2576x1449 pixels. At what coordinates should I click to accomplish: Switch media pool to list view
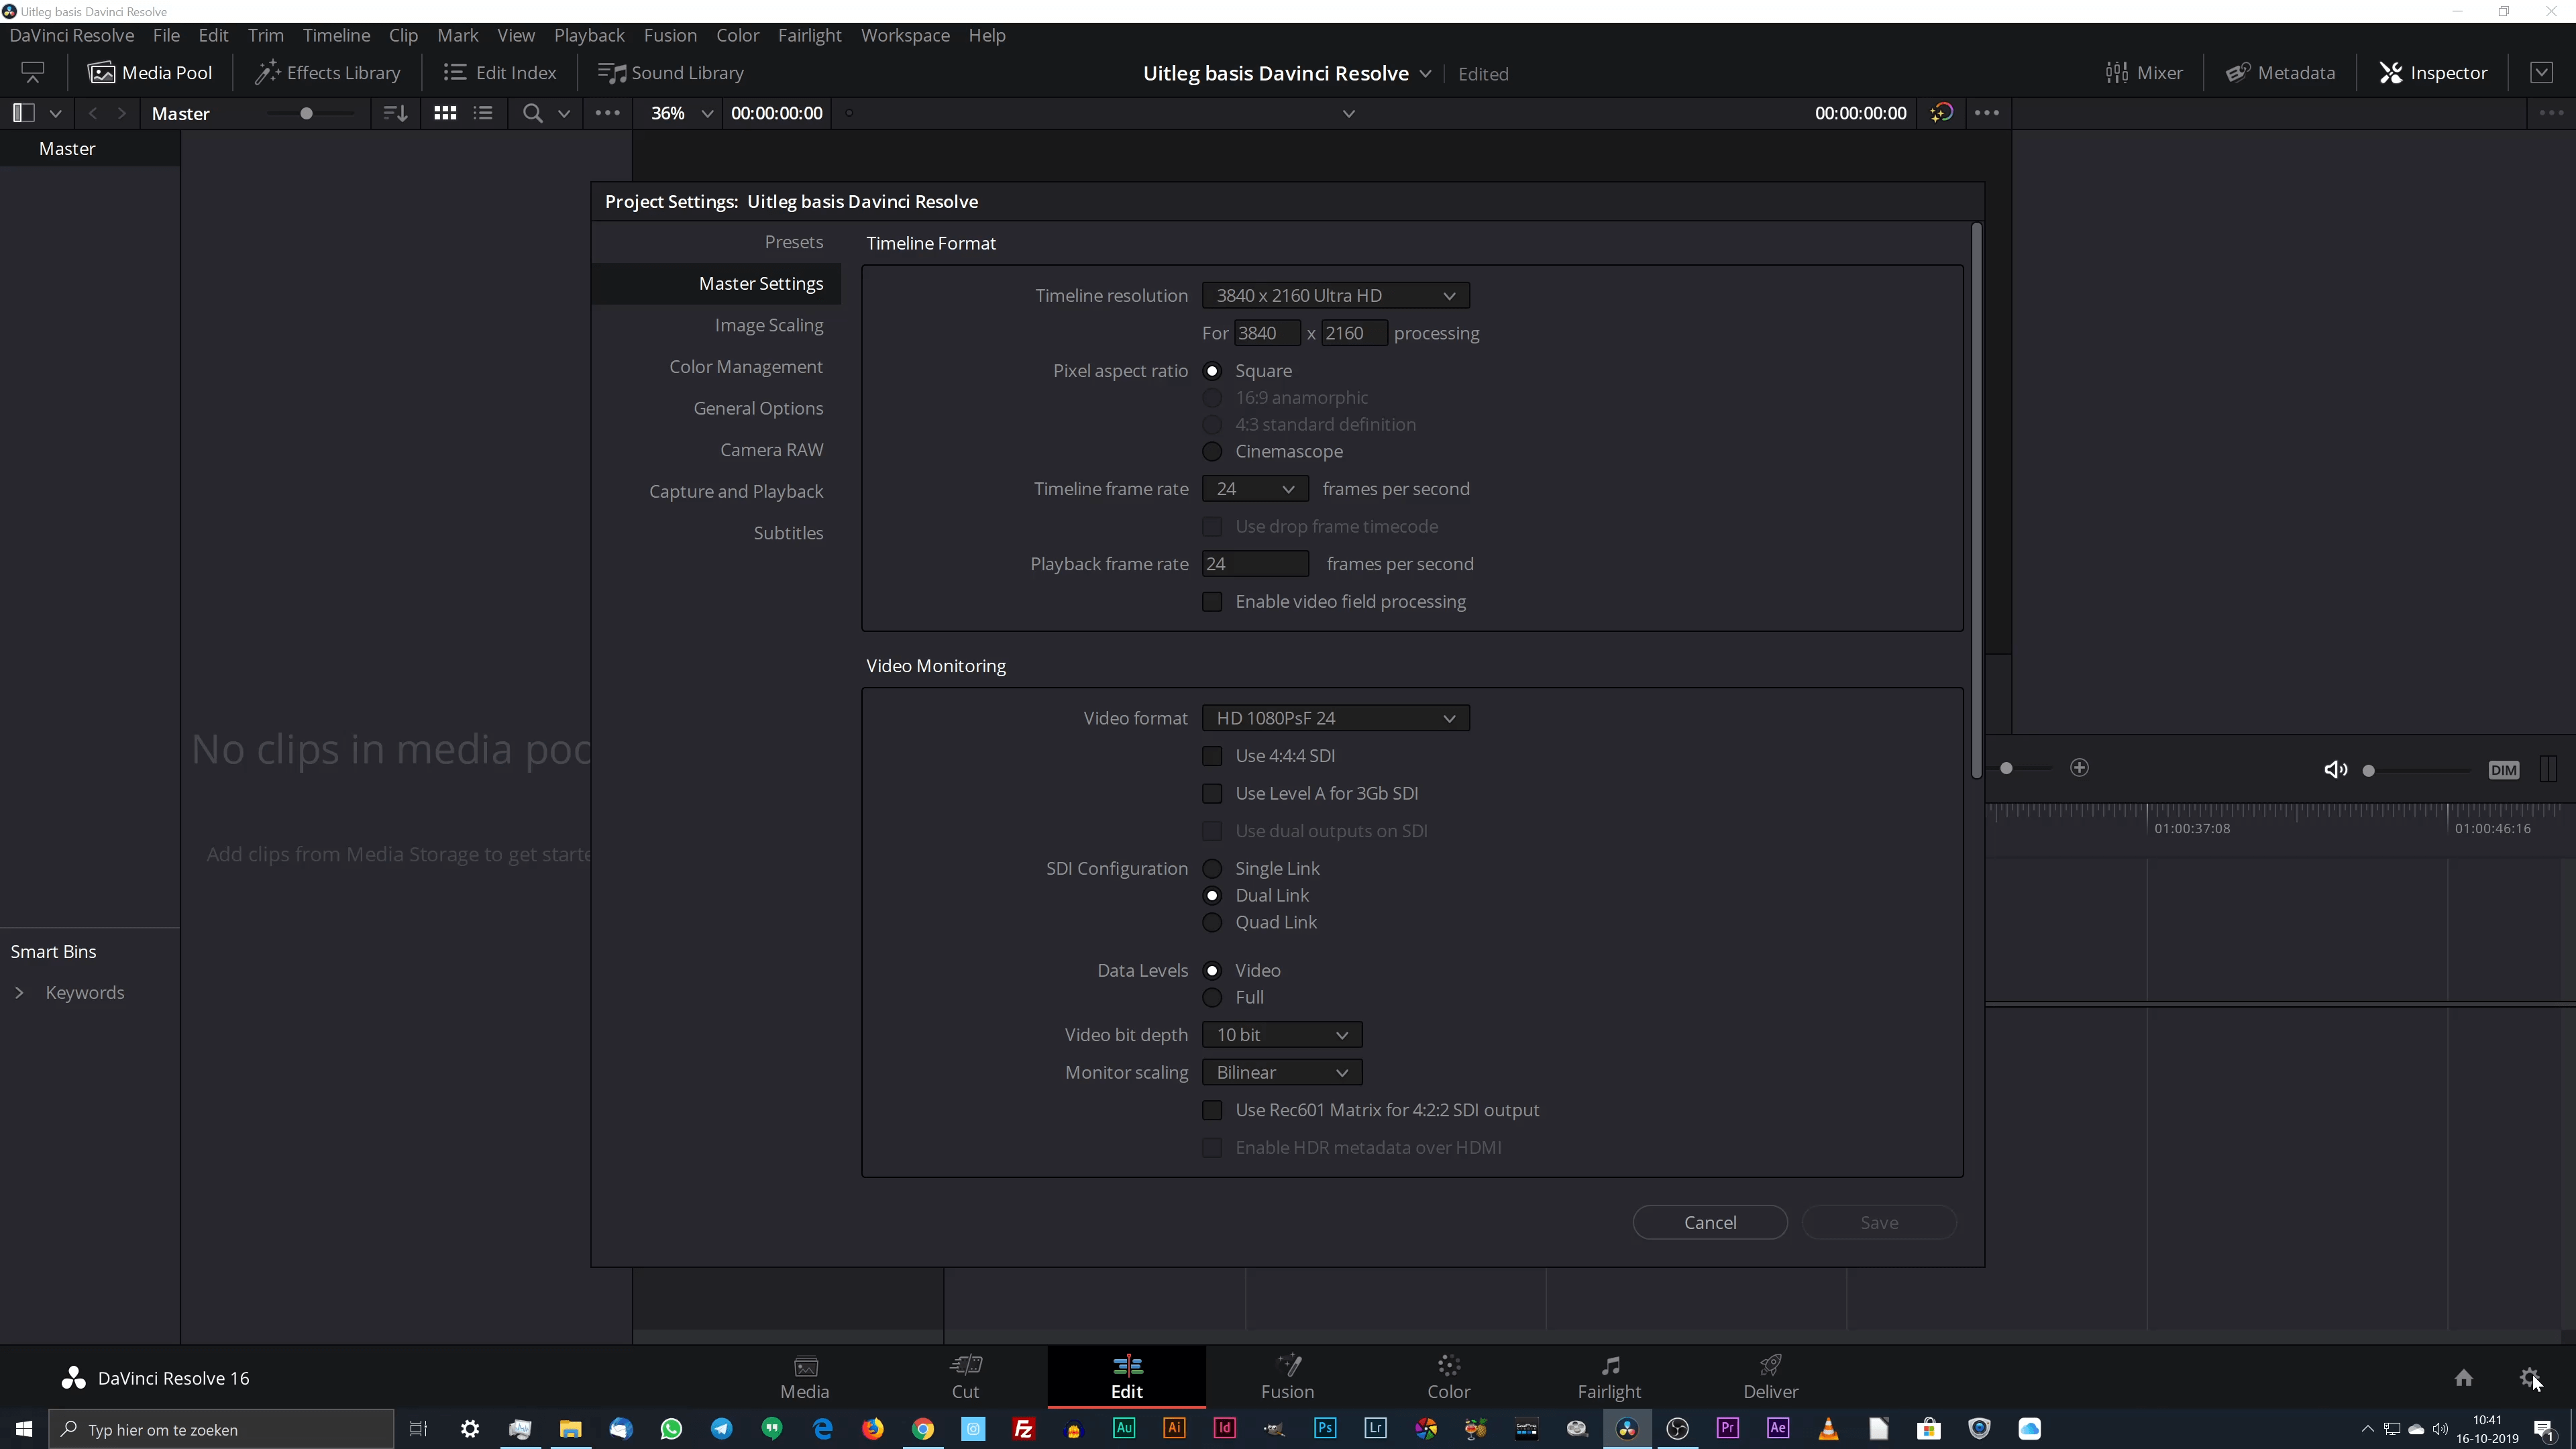(x=483, y=113)
